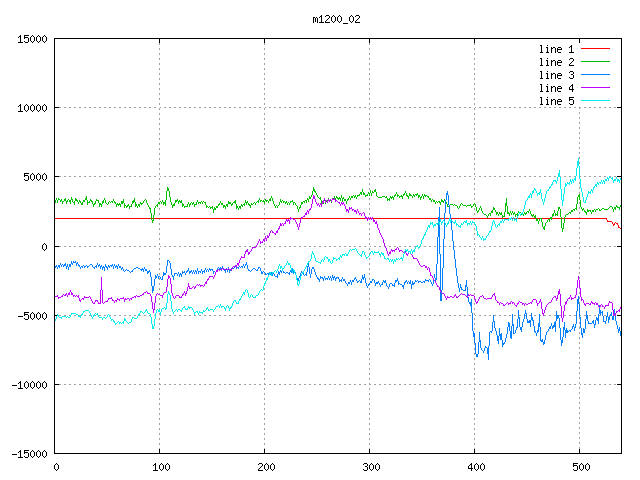Select the 'line 2' legend label
The width and height of the screenshot is (640, 480).
click(x=556, y=62)
